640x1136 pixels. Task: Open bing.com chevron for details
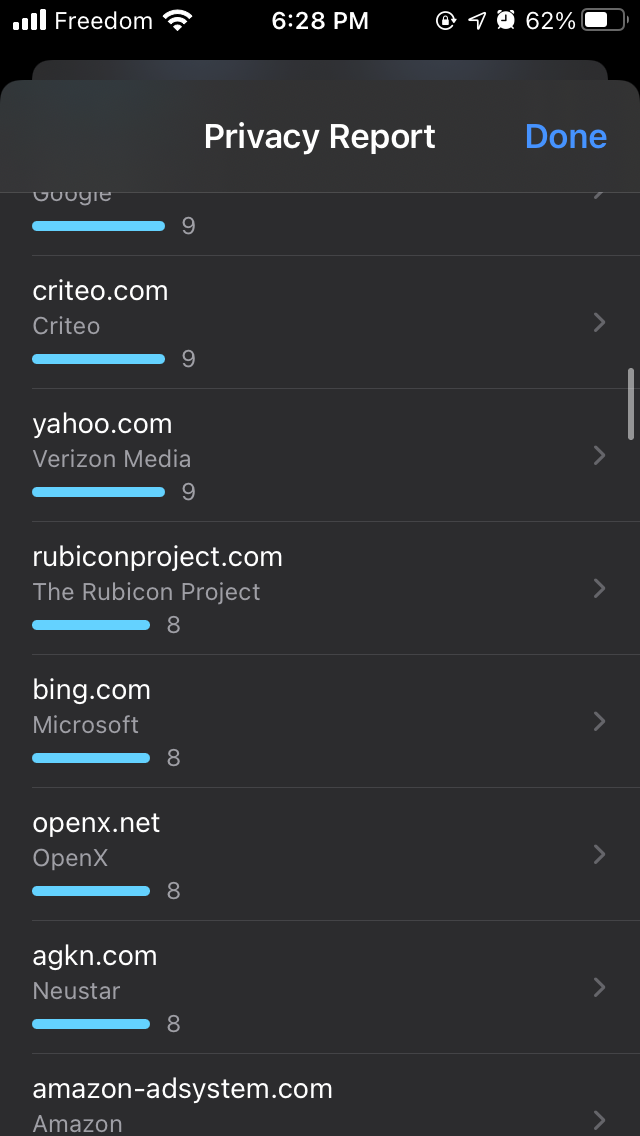tap(599, 721)
